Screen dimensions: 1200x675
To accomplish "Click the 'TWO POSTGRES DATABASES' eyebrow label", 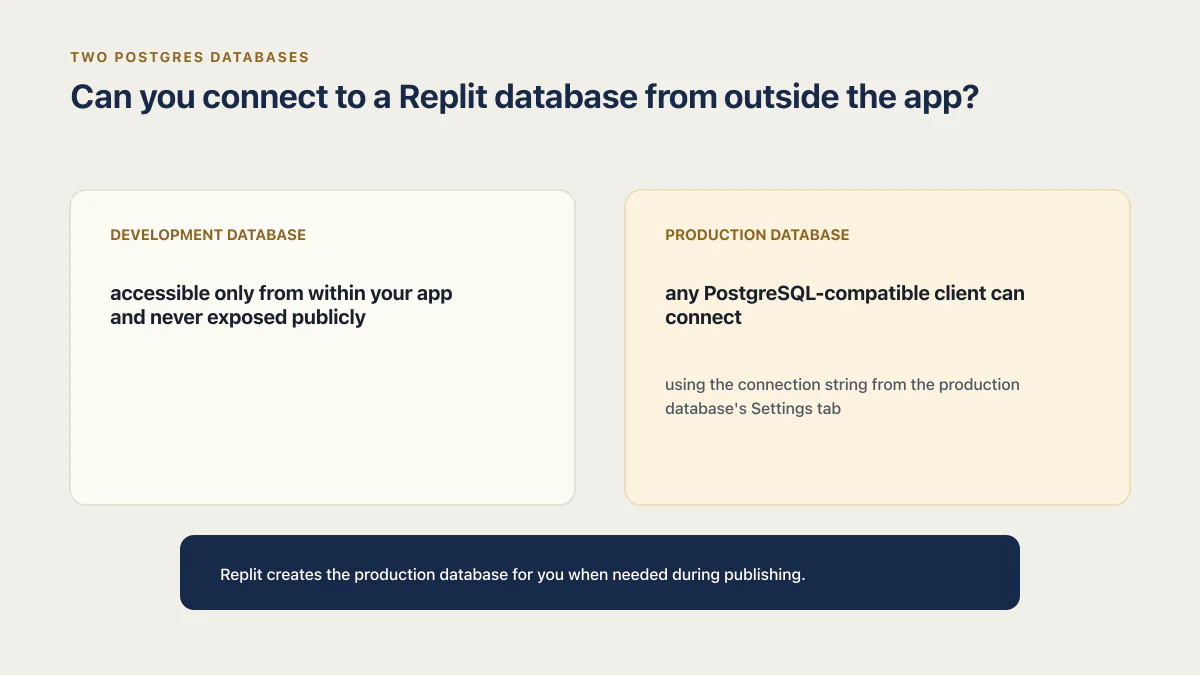I will point(190,58).
